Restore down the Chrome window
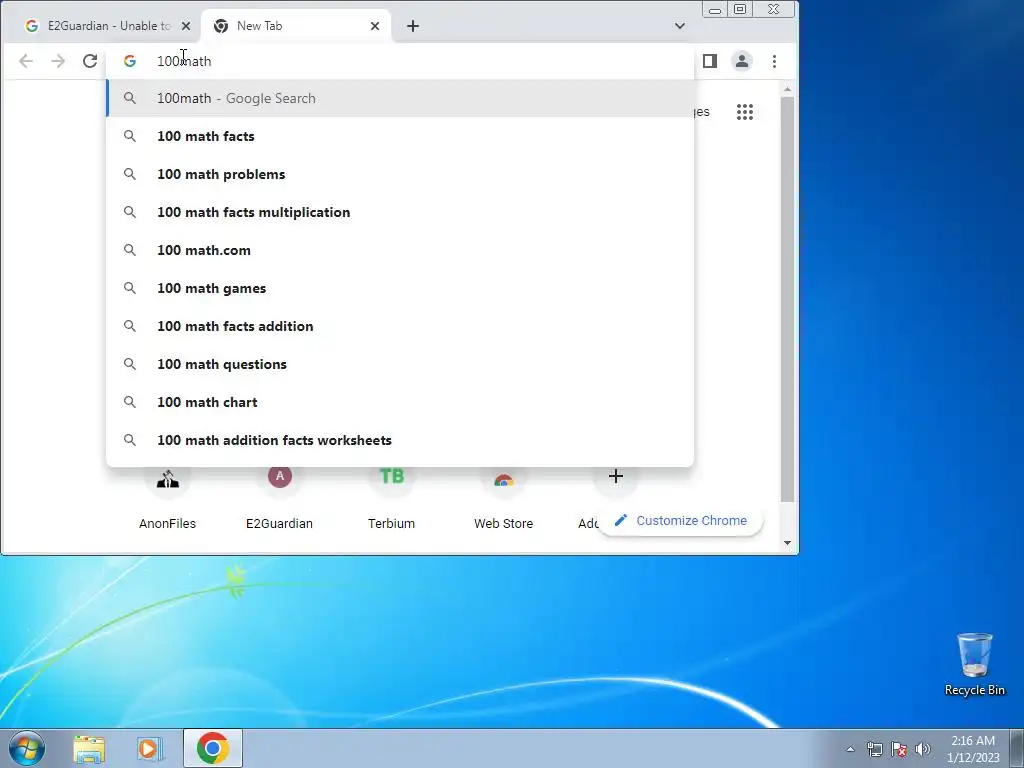Screen dimensions: 1024x768 pos(740,9)
